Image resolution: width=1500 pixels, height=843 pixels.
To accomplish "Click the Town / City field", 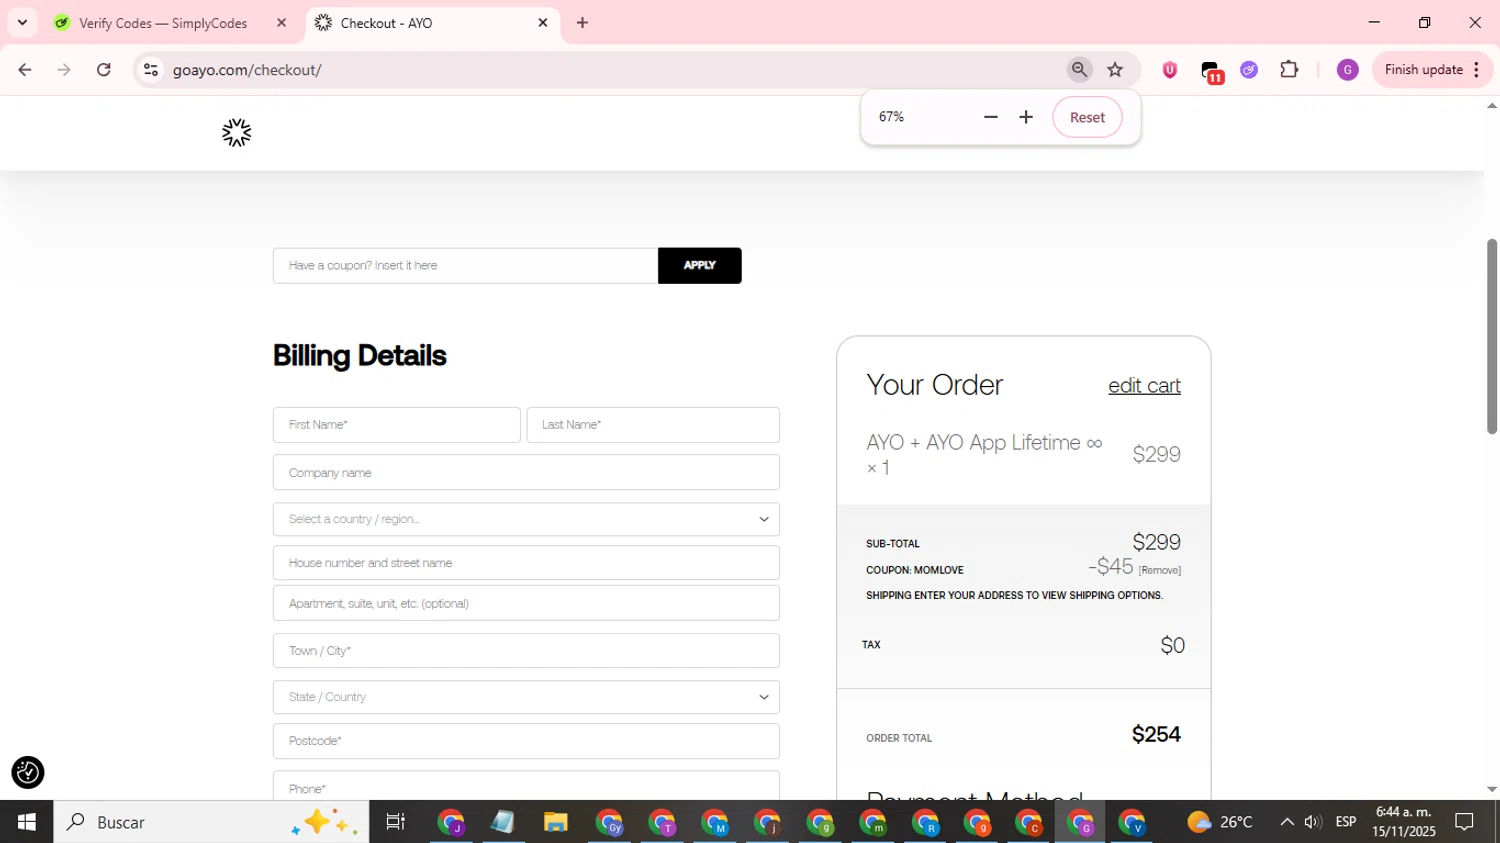I will pos(526,650).
